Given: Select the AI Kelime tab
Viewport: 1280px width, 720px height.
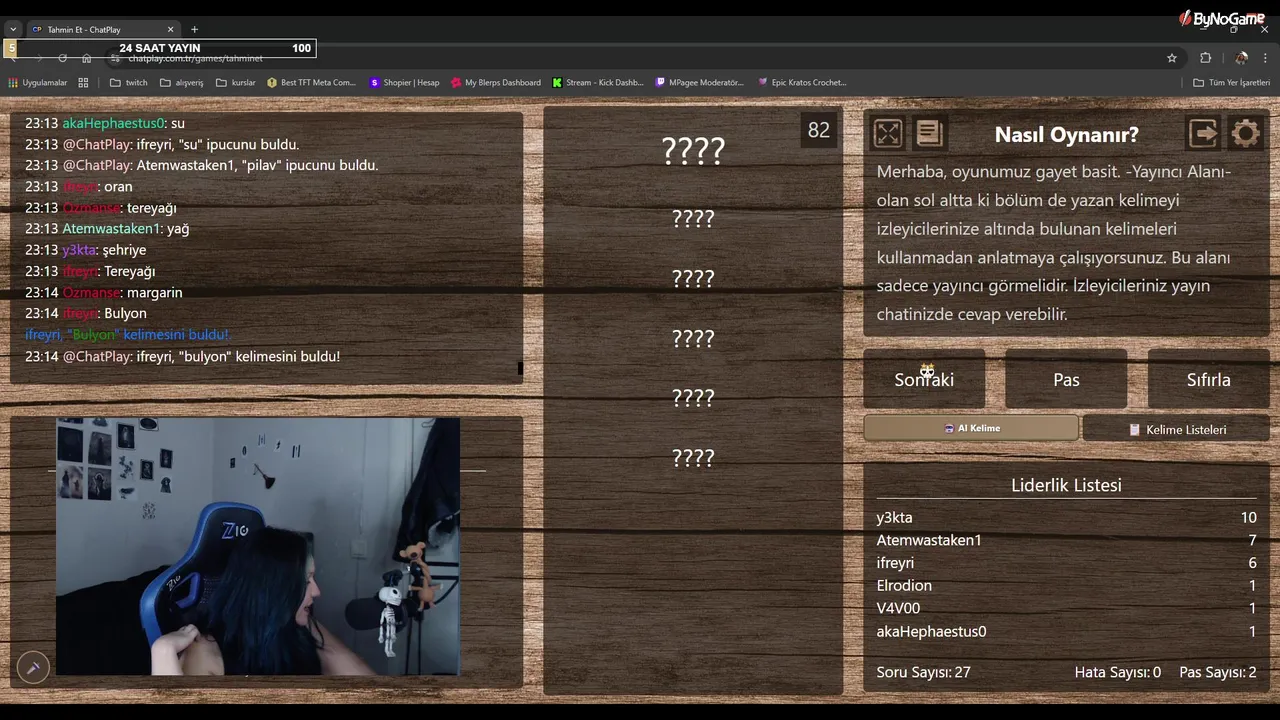Looking at the screenshot, I should (x=971, y=428).
